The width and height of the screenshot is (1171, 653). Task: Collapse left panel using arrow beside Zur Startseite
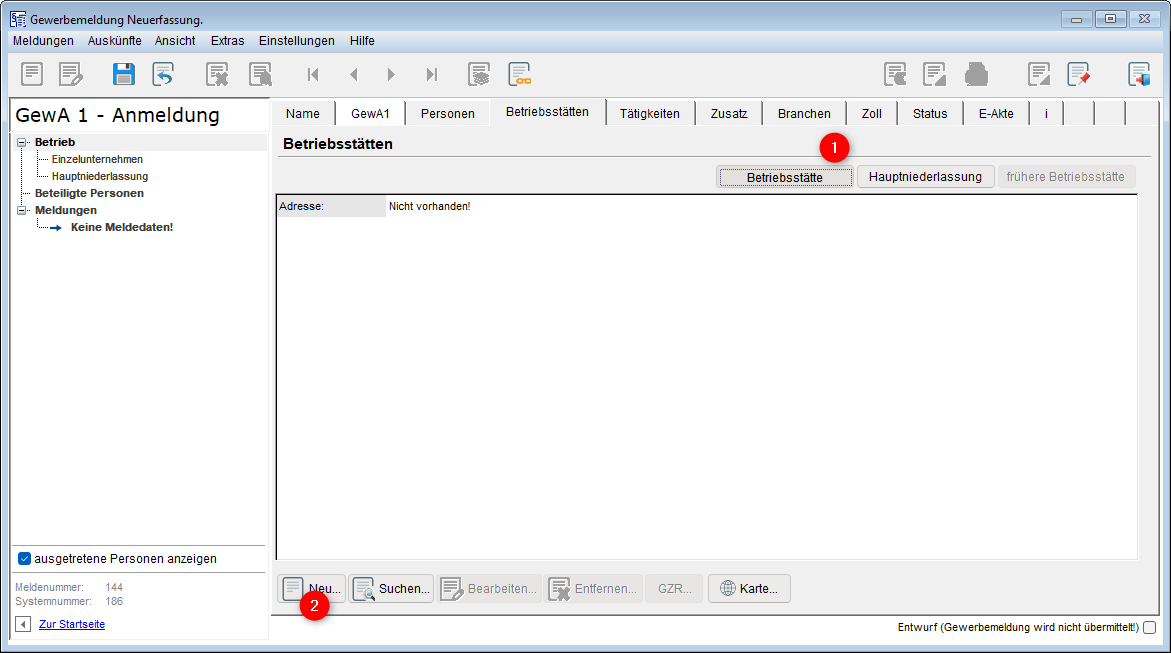[x=23, y=625]
